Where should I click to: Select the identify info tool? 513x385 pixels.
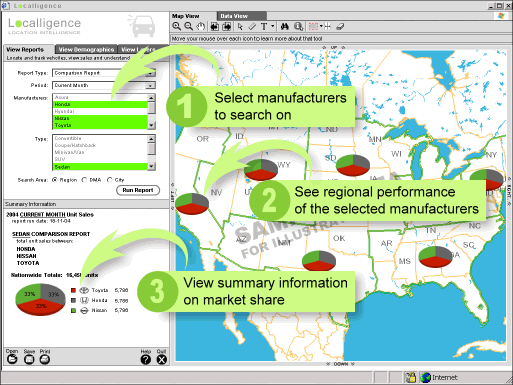pyautogui.click(x=299, y=27)
